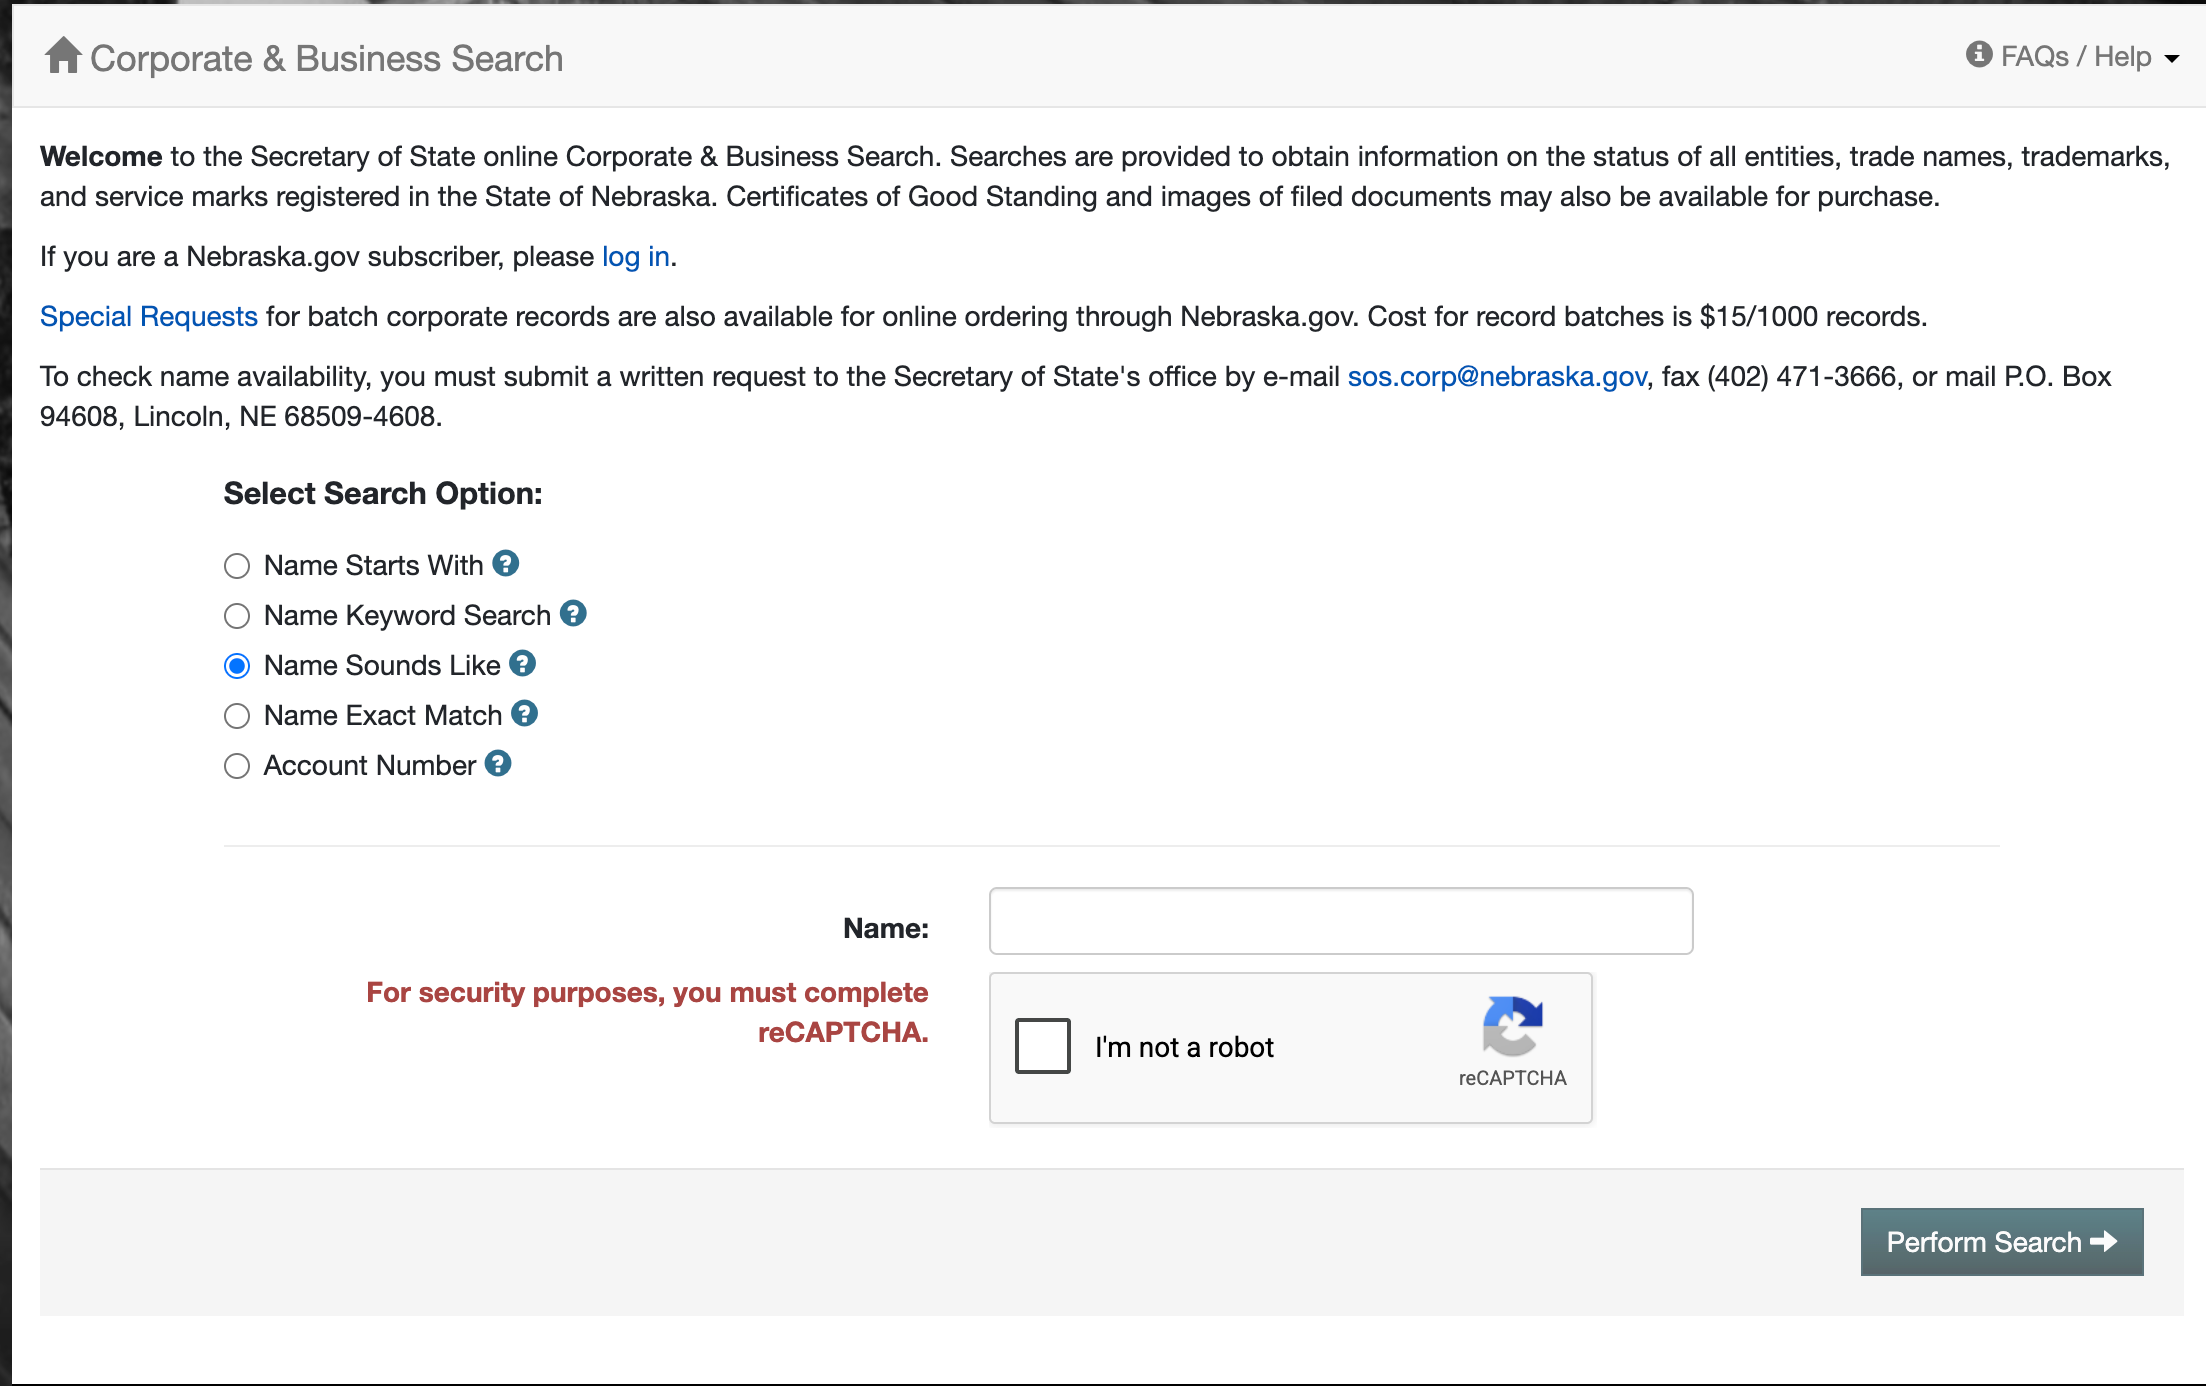The width and height of the screenshot is (2206, 1386).
Task: Open the Special Requests link
Action: pos(149,317)
